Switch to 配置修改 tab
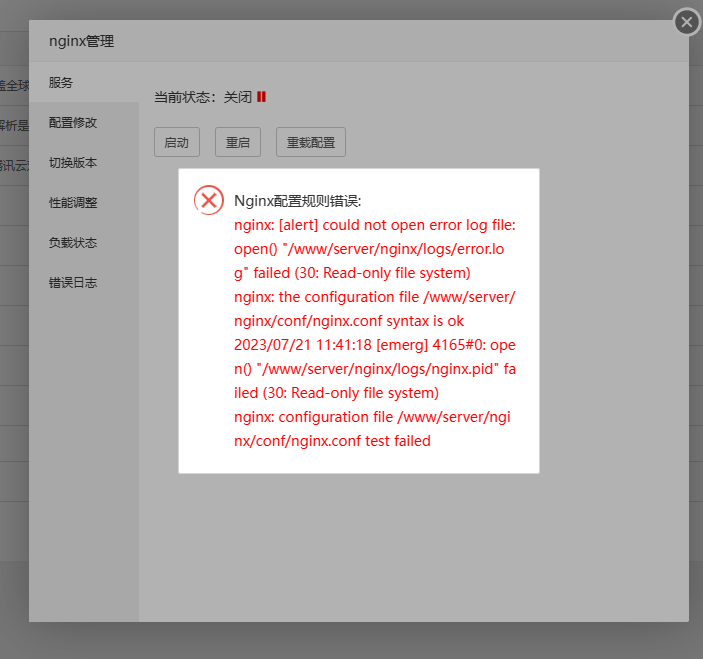The height and width of the screenshot is (659, 703). click(84, 122)
